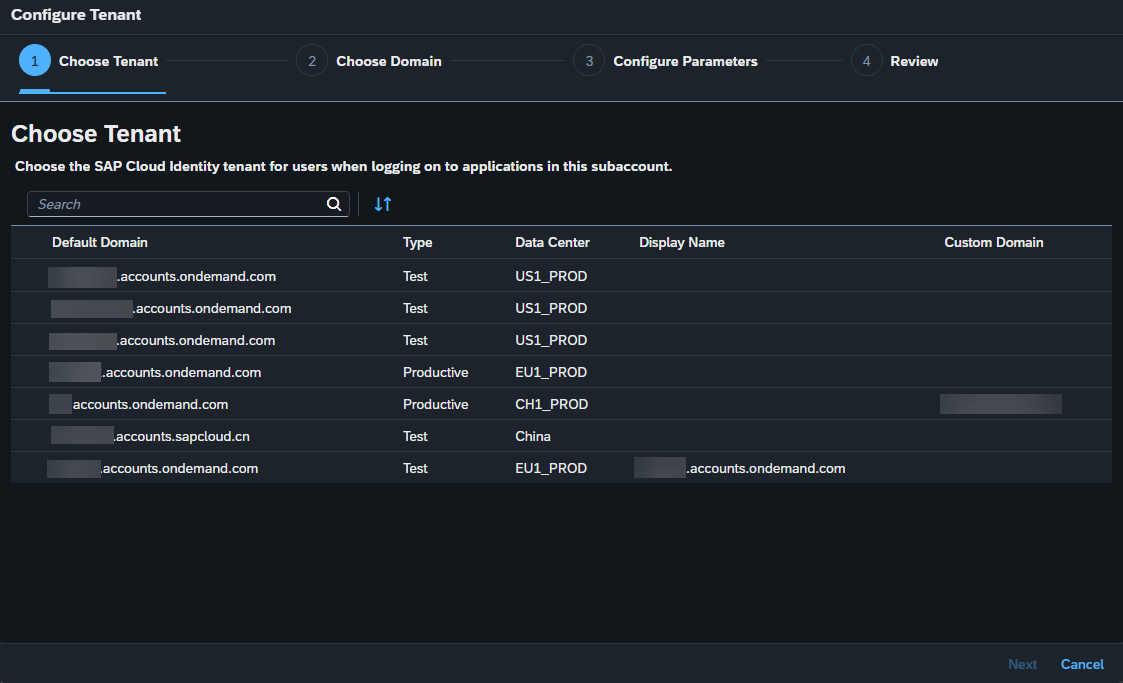Viewport: 1123px width, 683px height.
Task: Click the step 2 circle icon
Action: click(312, 61)
